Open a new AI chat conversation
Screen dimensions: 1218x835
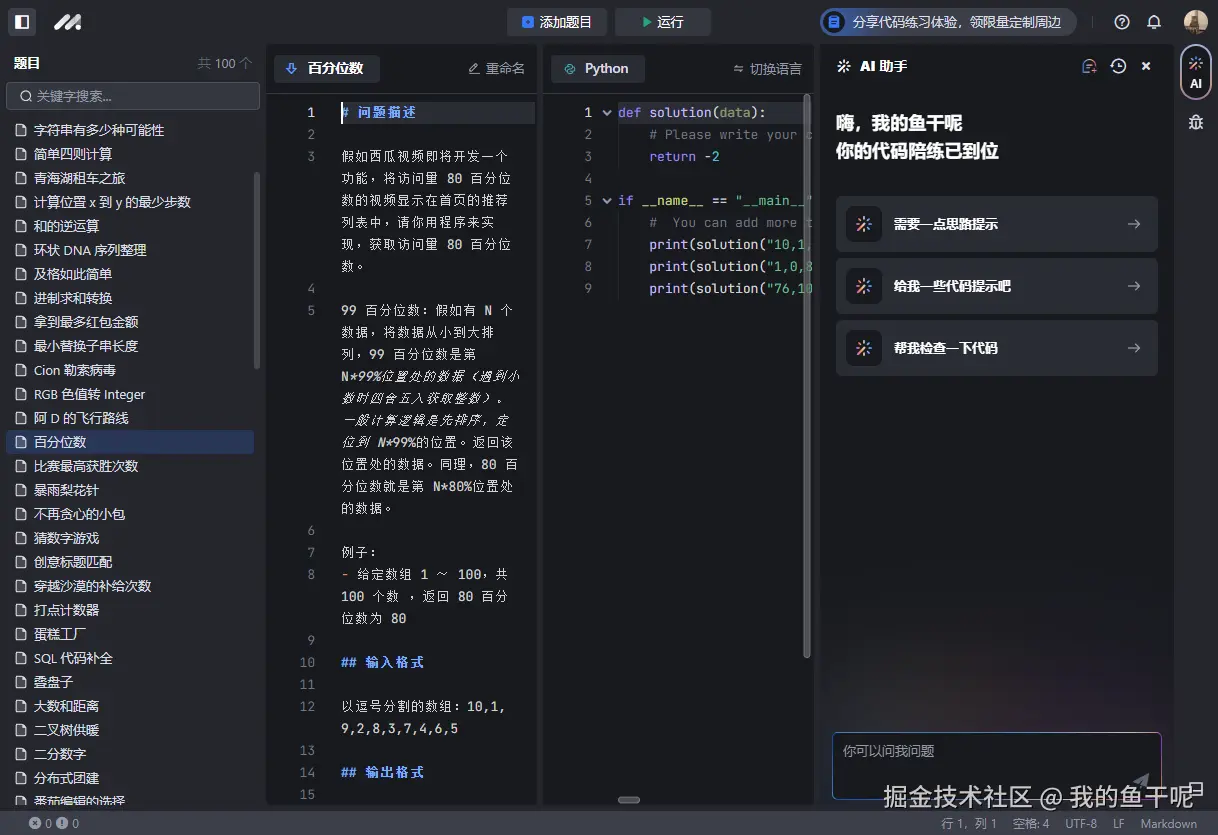point(1089,66)
